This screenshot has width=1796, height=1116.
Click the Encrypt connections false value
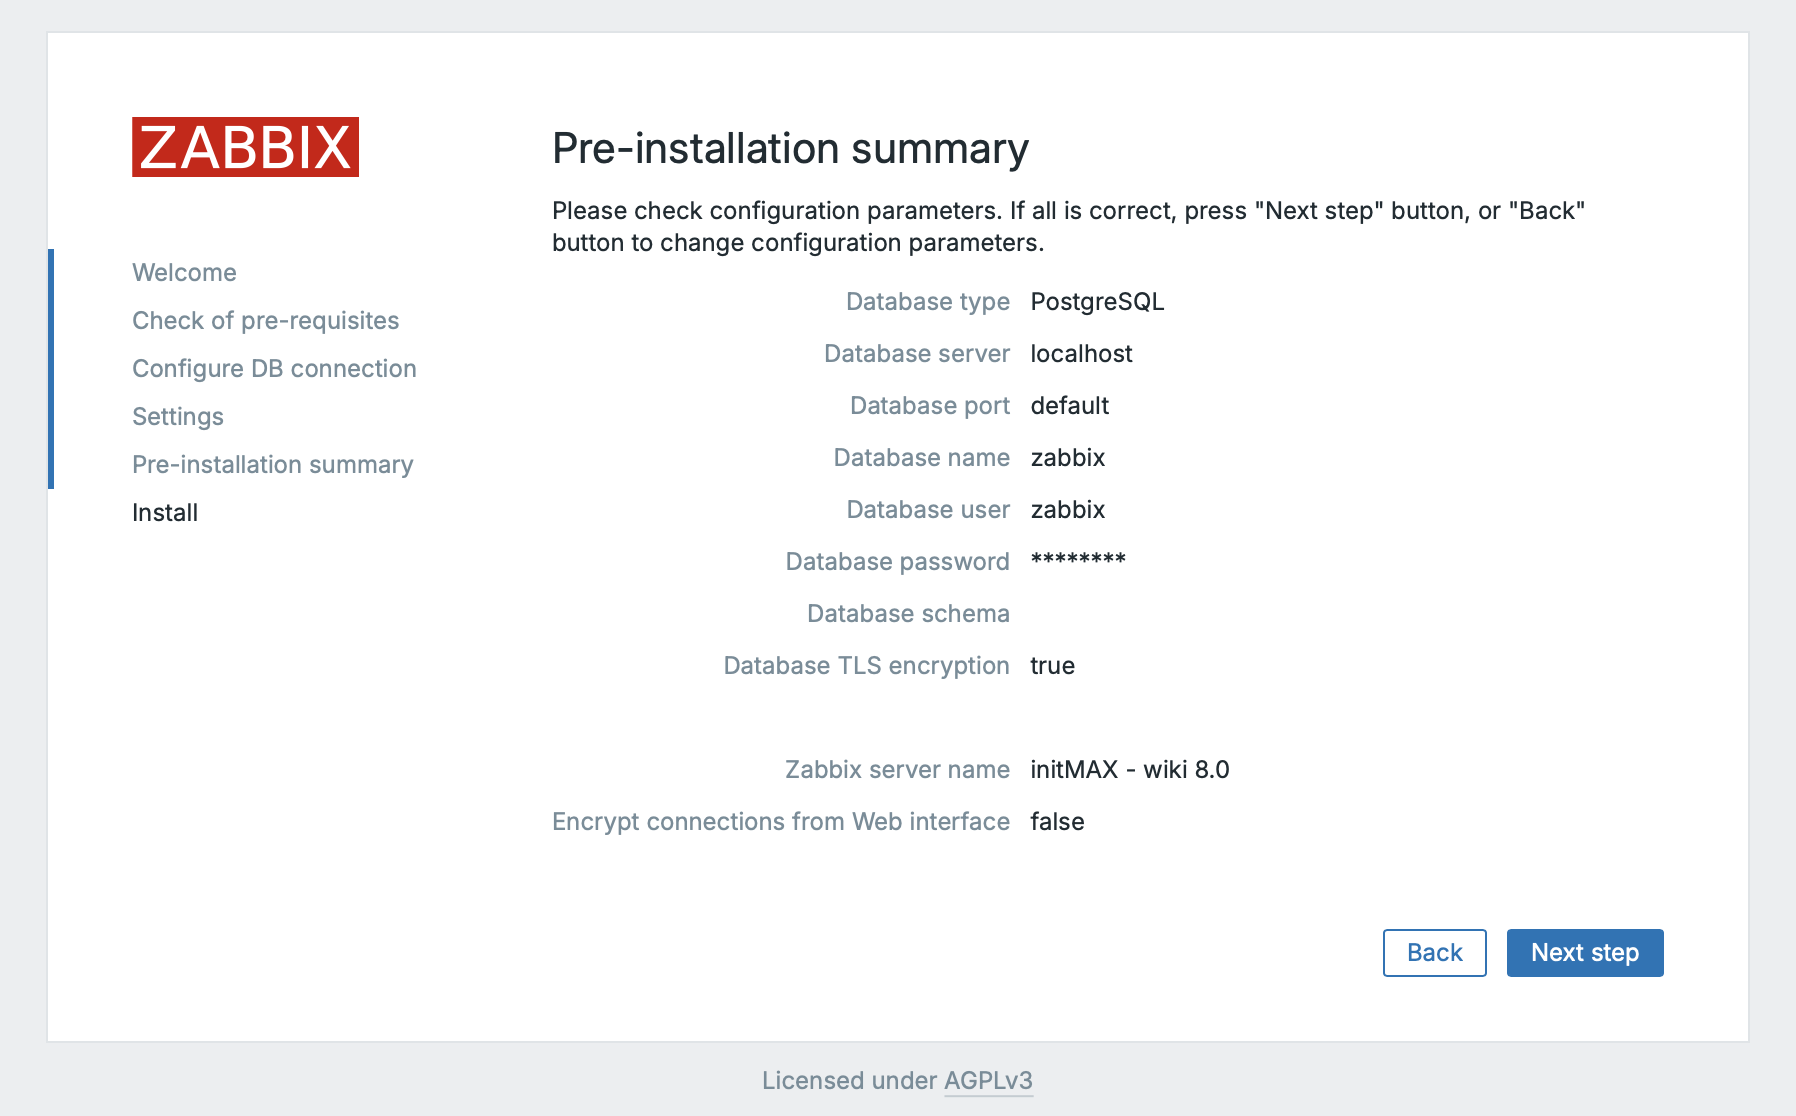point(1057,821)
